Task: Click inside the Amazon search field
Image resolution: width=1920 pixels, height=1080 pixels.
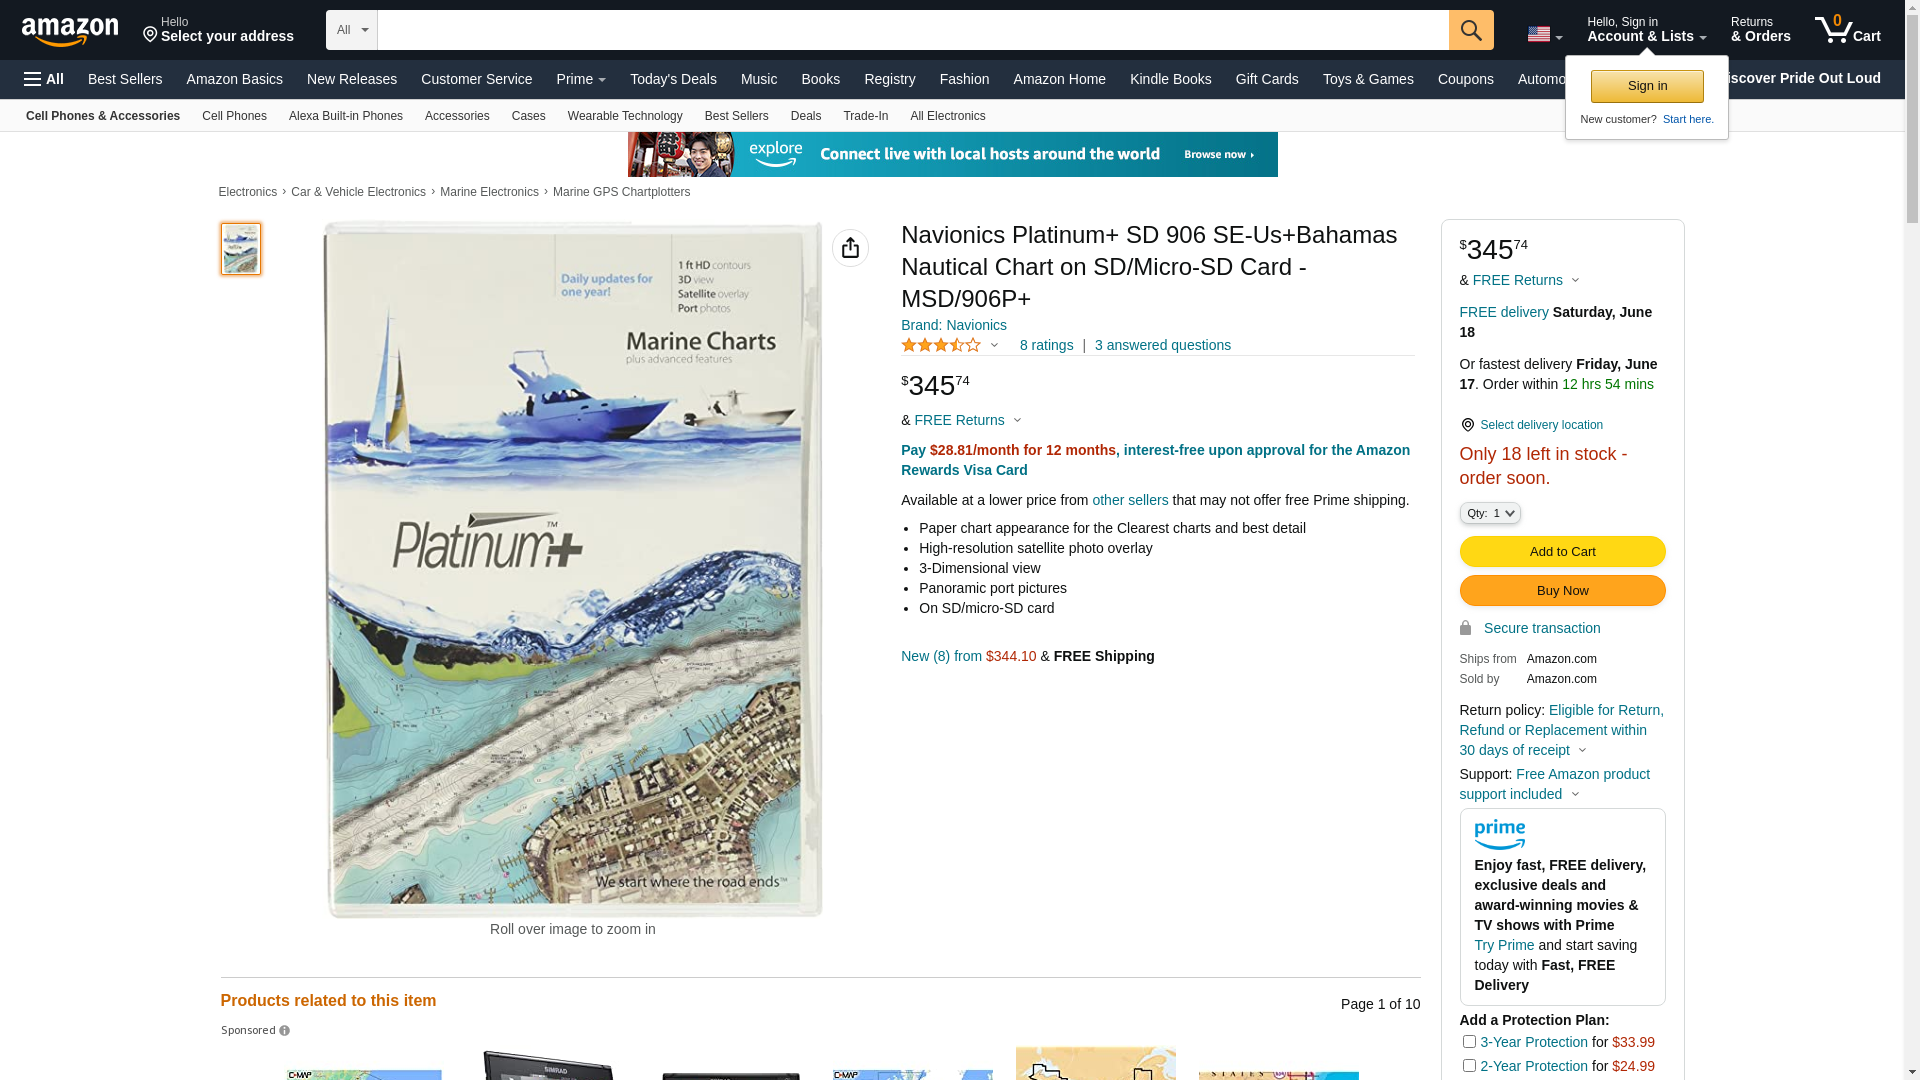Action: [912, 30]
